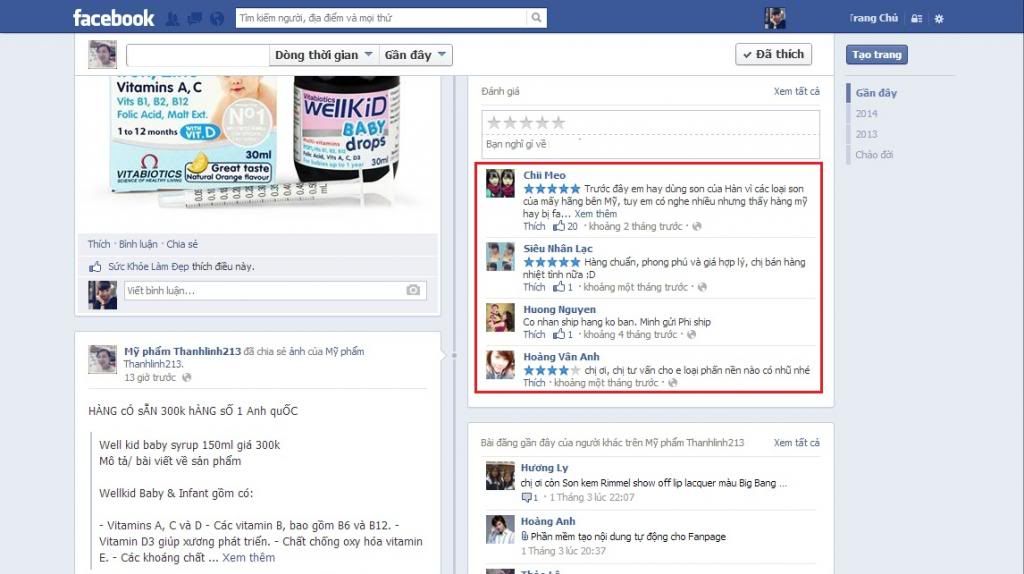Image resolution: width=1024 pixels, height=574 pixels.
Task: Open the messages icon in top bar
Action: click(x=193, y=18)
